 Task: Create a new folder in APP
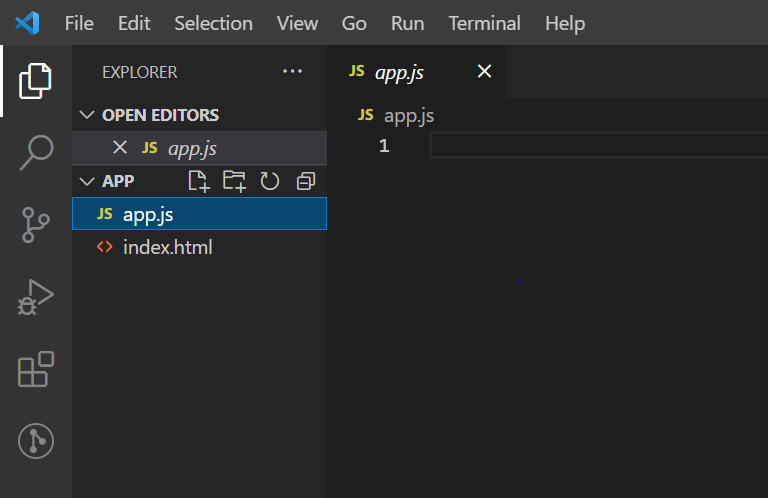[234, 181]
